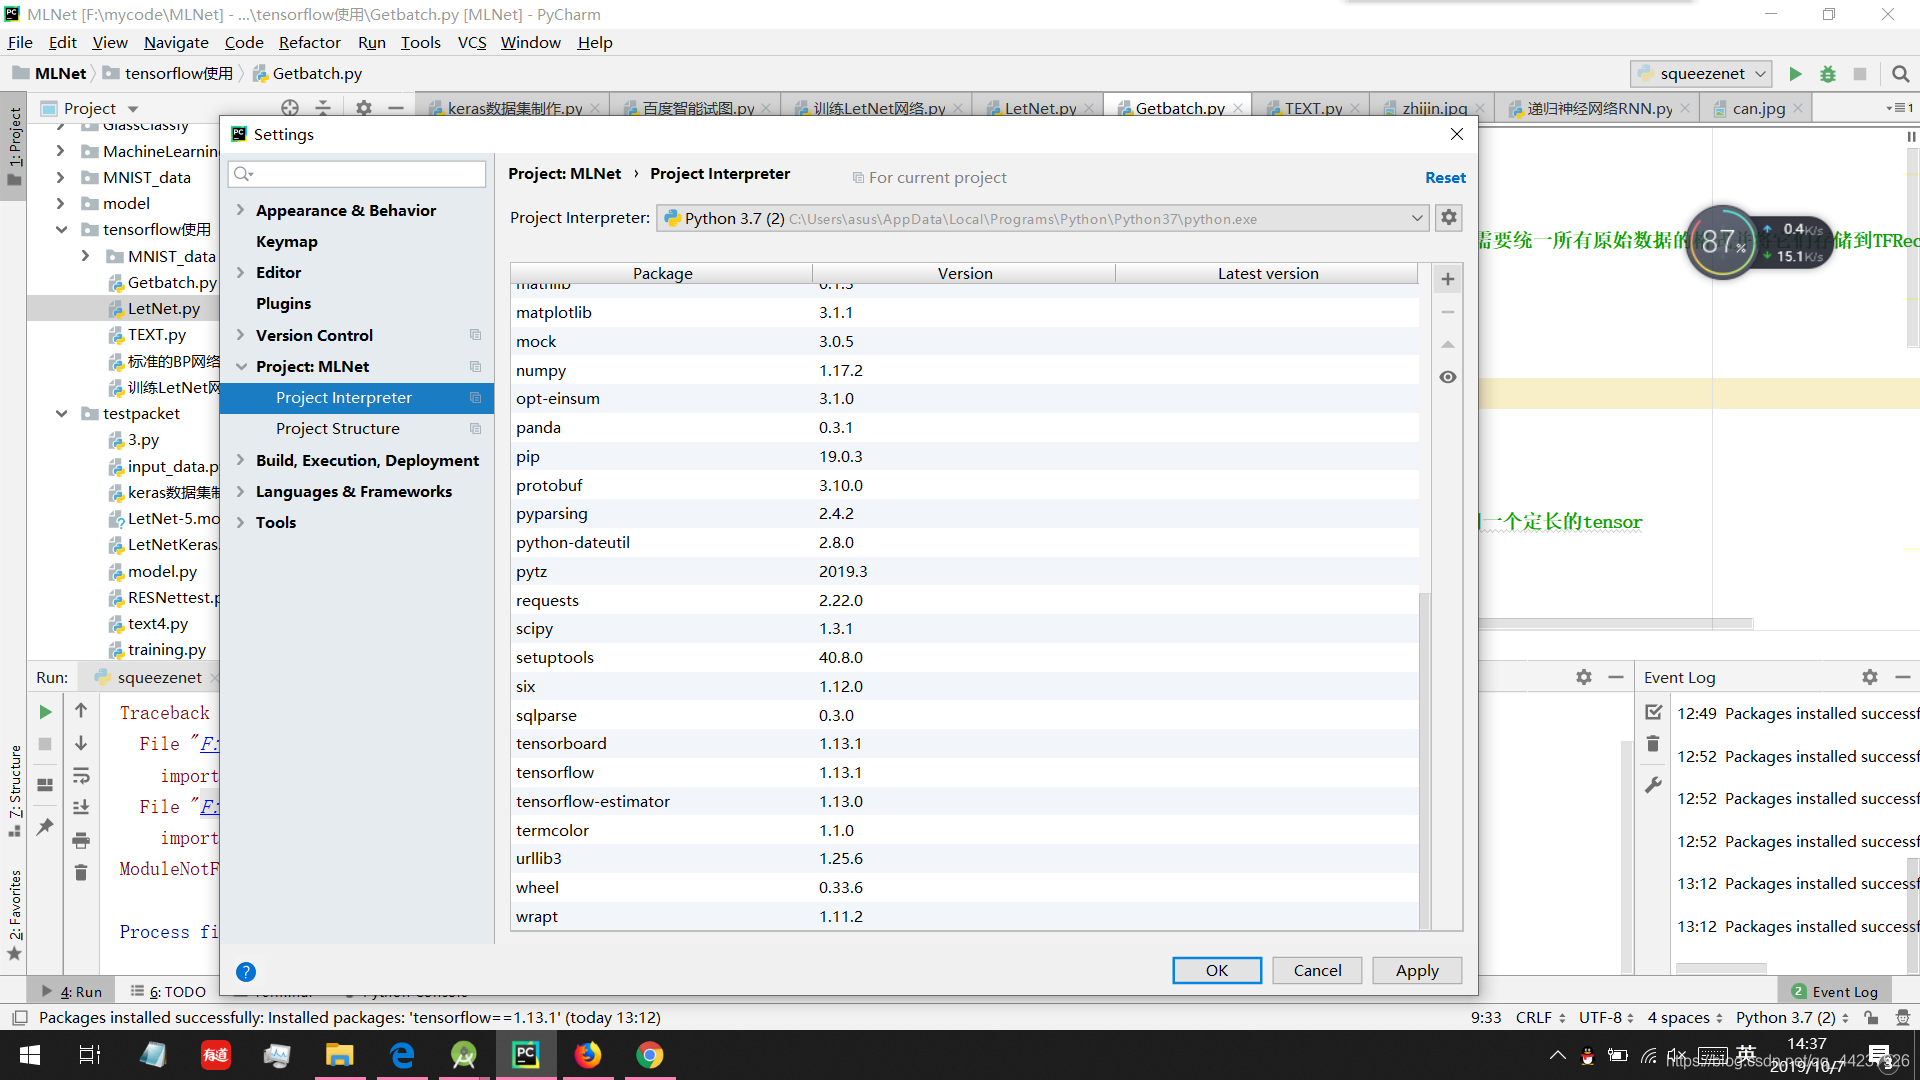Image resolution: width=1920 pixels, height=1080 pixels.
Task: Click the green Run button in toolbar
Action: [1795, 74]
